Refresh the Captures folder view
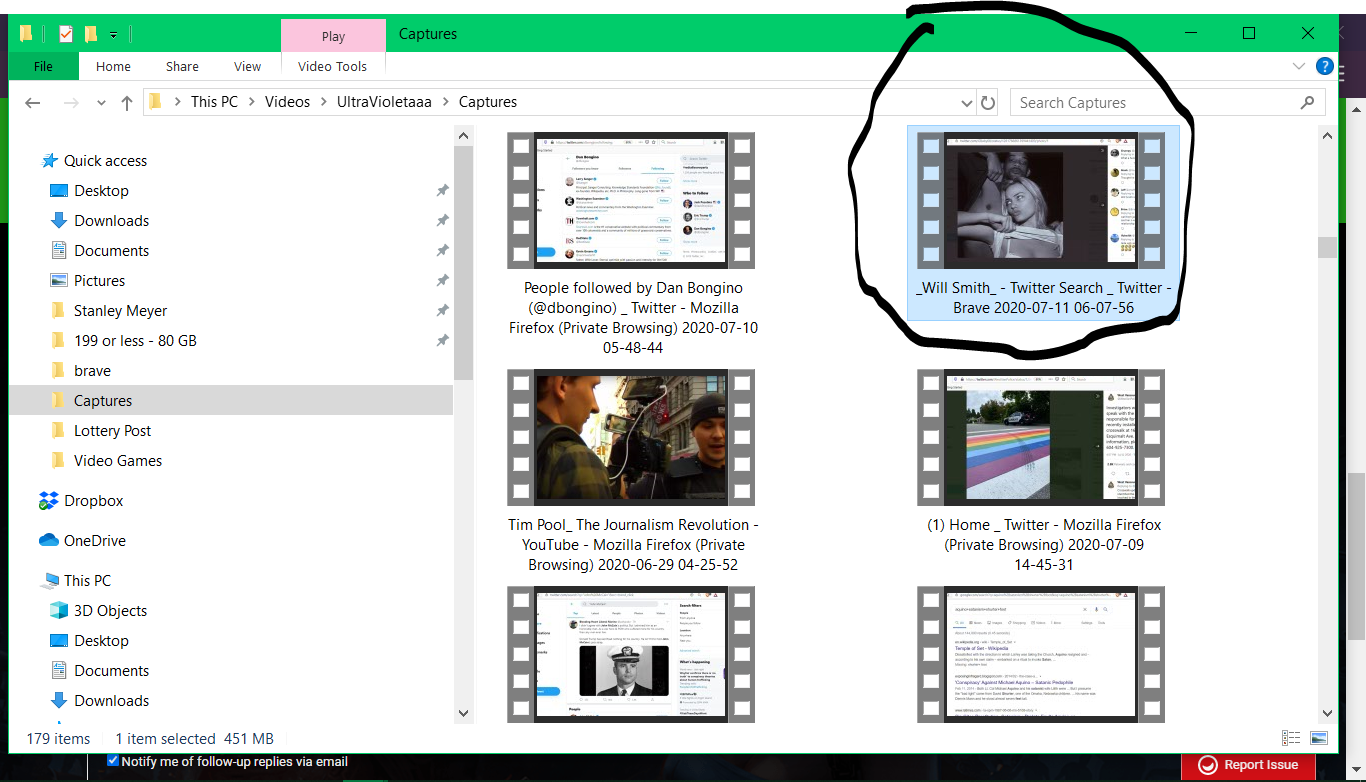This screenshot has width=1366, height=782. tap(988, 103)
